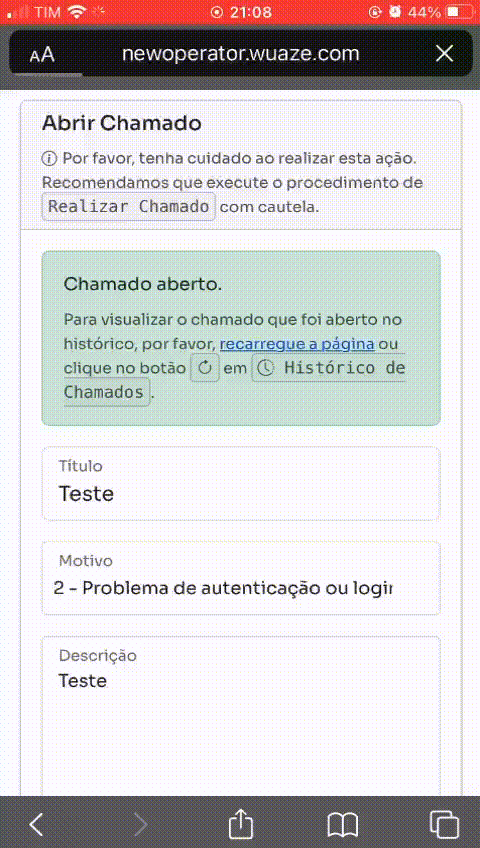Click the 'Chamado aberto.' alert heading
480x848 pixels.
pyautogui.click(x=143, y=285)
